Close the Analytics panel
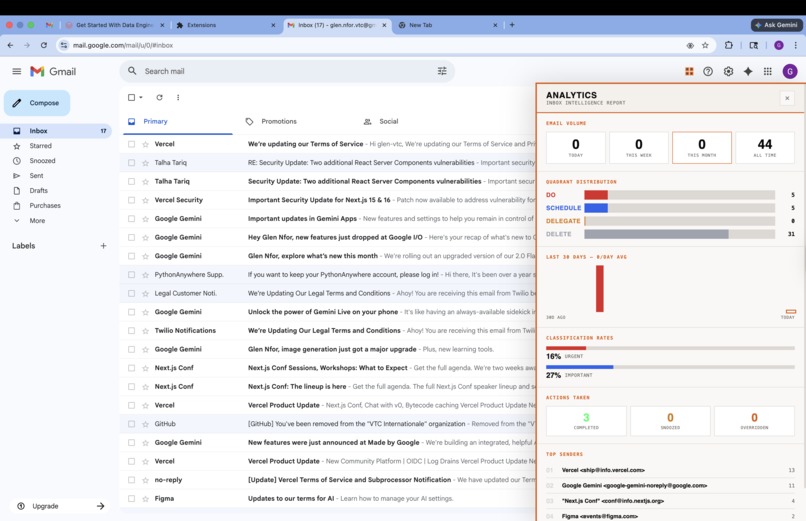Screen dimensions: 806x521 787,98
